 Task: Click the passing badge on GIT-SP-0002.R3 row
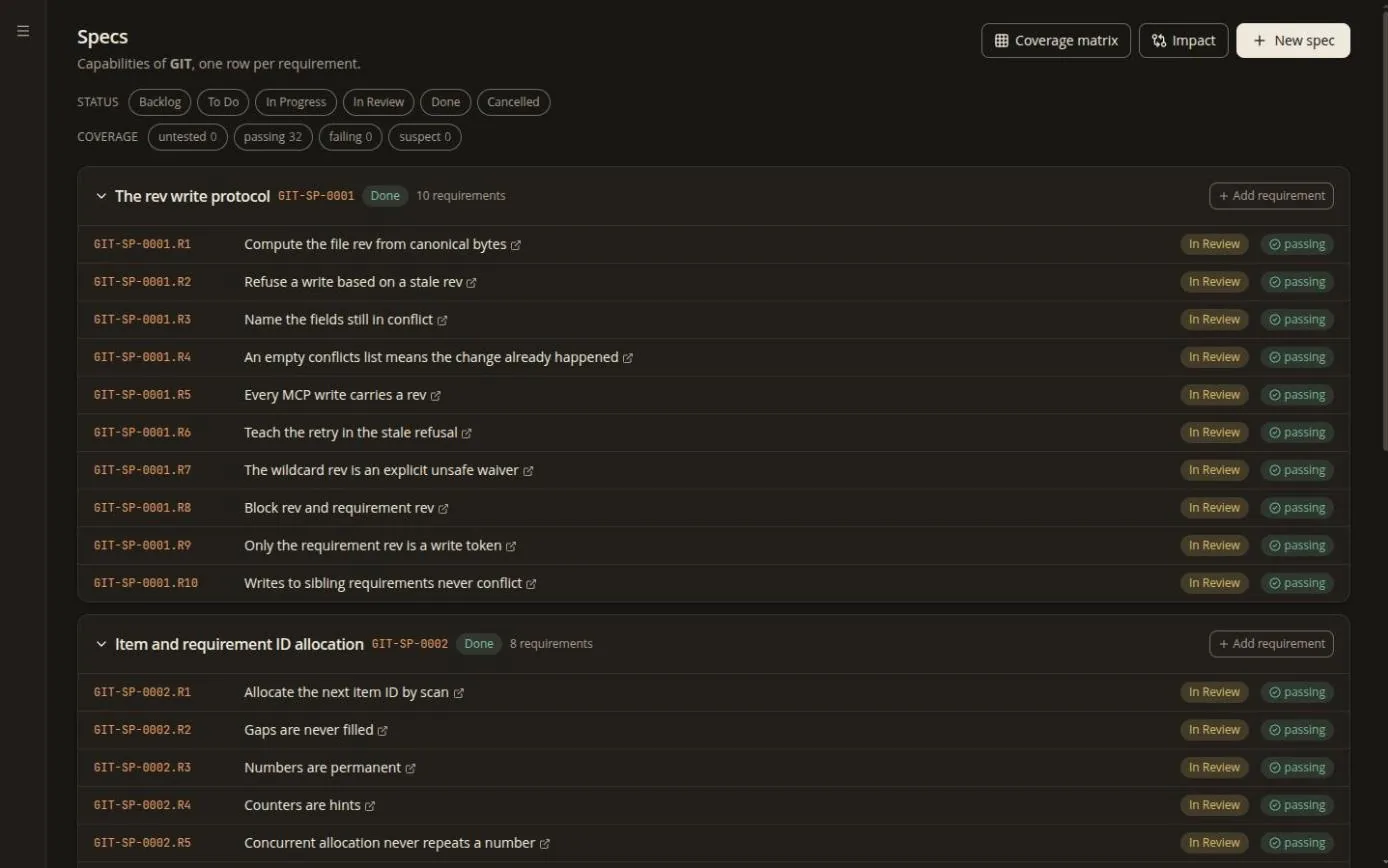(1297, 767)
